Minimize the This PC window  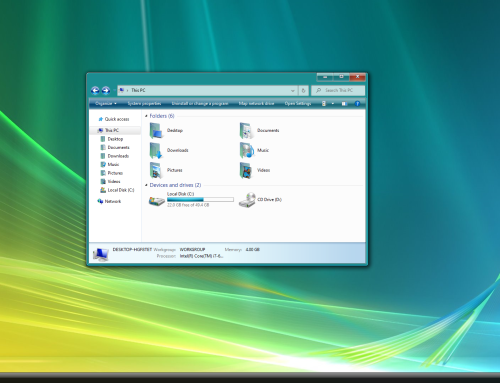pyautogui.click(x=325, y=77)
